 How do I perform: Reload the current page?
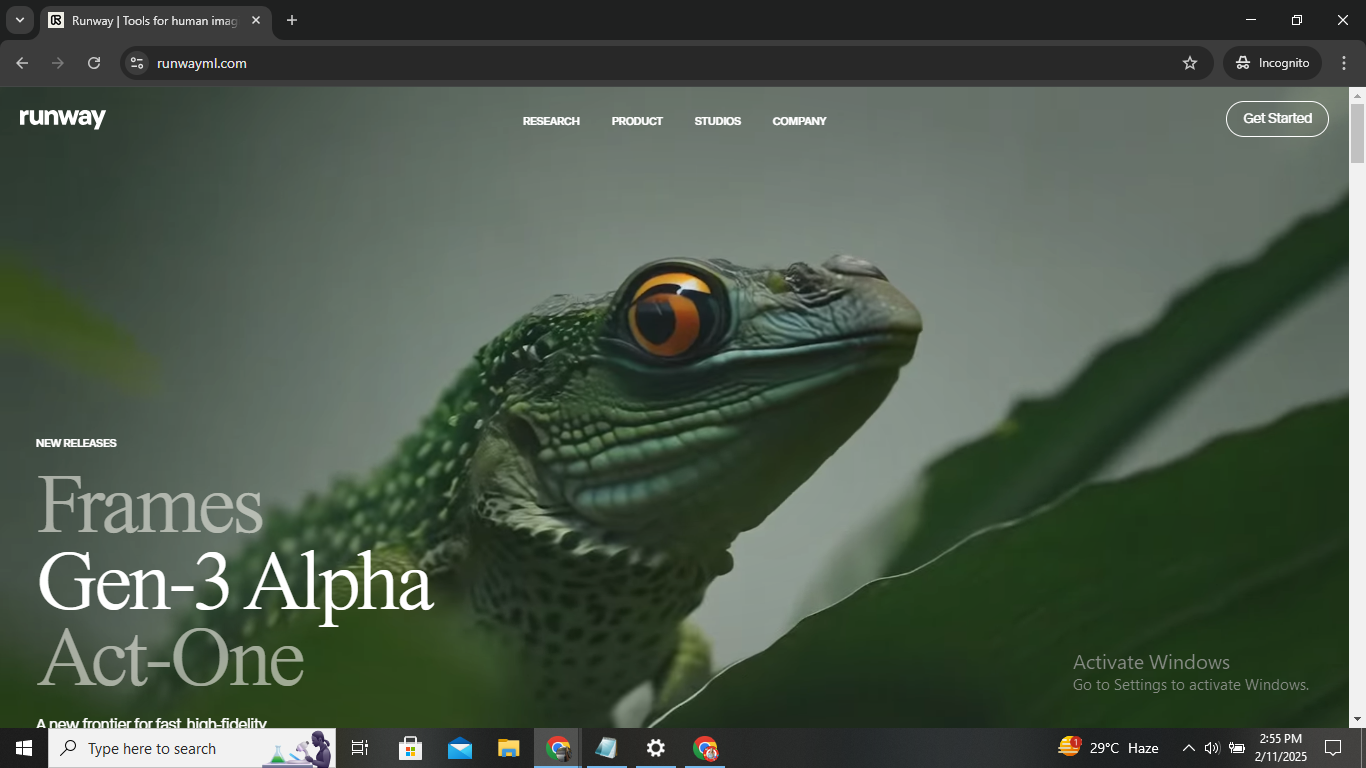click(x=94, y=63)
